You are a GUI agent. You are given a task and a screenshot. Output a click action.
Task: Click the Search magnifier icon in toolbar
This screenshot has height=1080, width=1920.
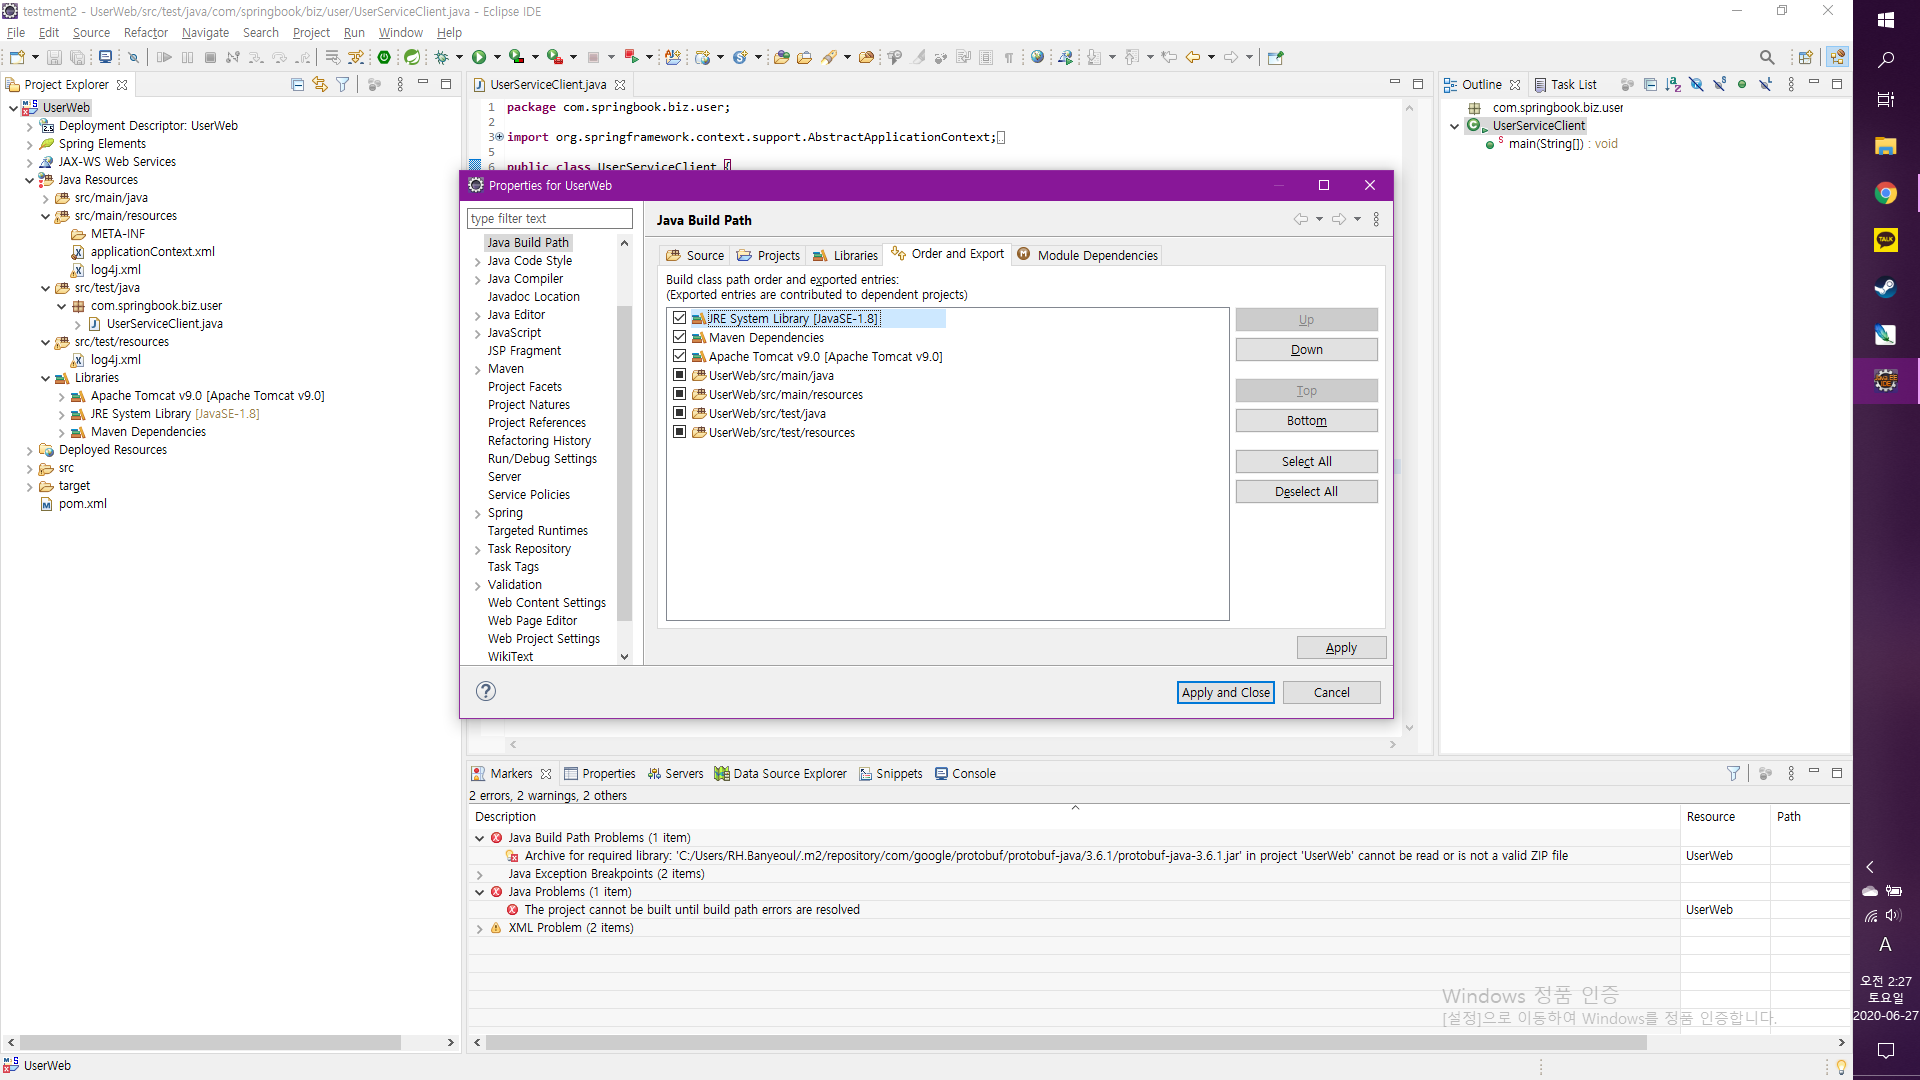pos(1767,57)
